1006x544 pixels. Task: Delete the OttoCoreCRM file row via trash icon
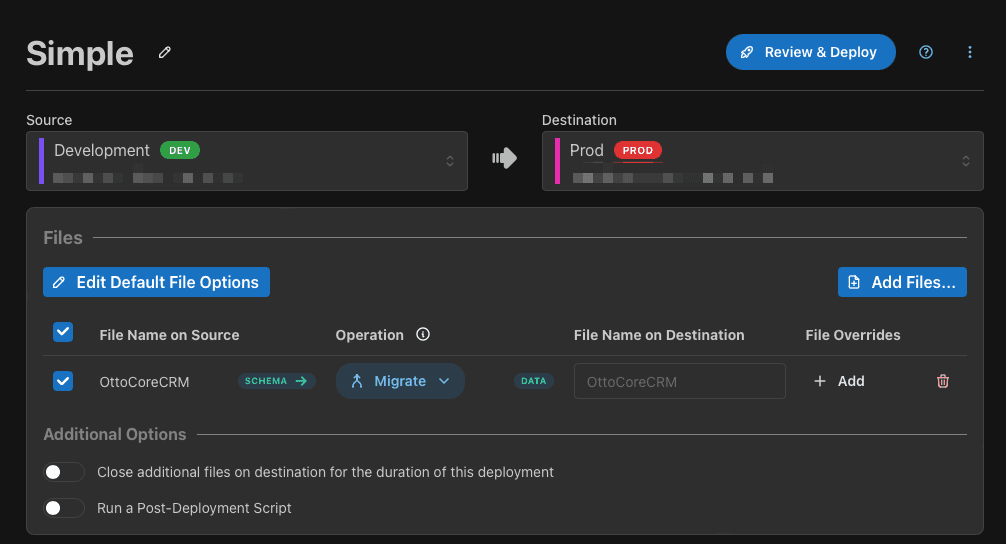(942, 381)
